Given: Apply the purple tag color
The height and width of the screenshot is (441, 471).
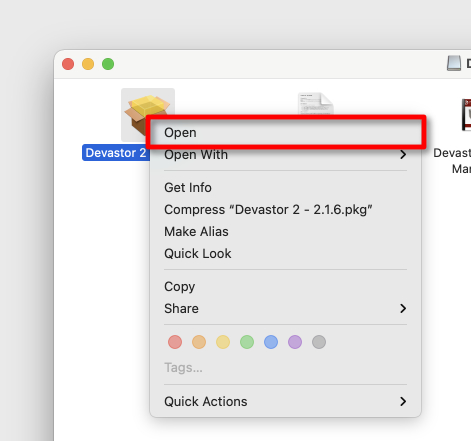Looking at the screenshot, I should tap(295, 342).
